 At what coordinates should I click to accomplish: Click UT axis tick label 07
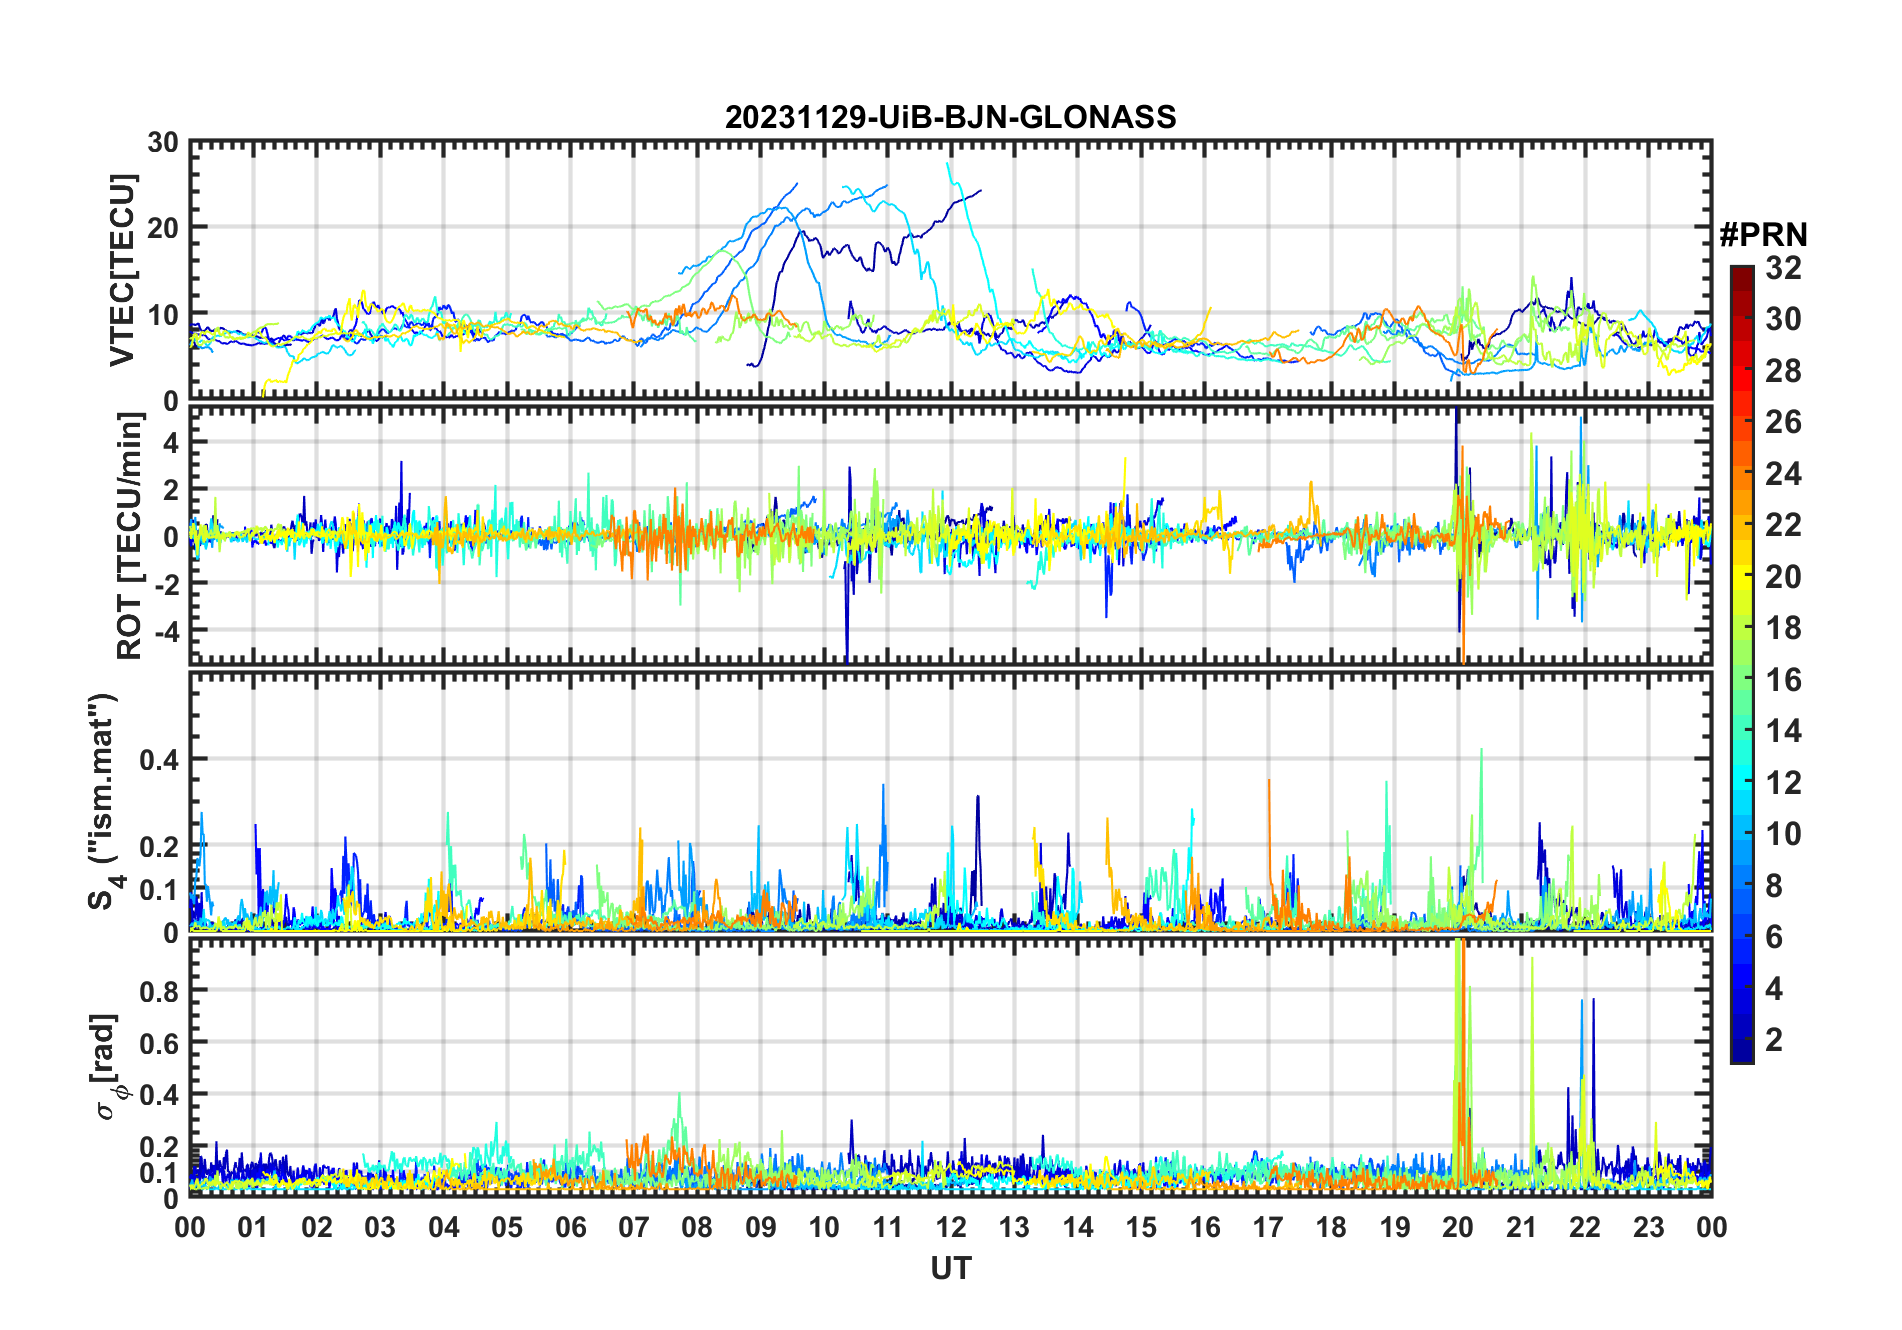point(634,1227)
